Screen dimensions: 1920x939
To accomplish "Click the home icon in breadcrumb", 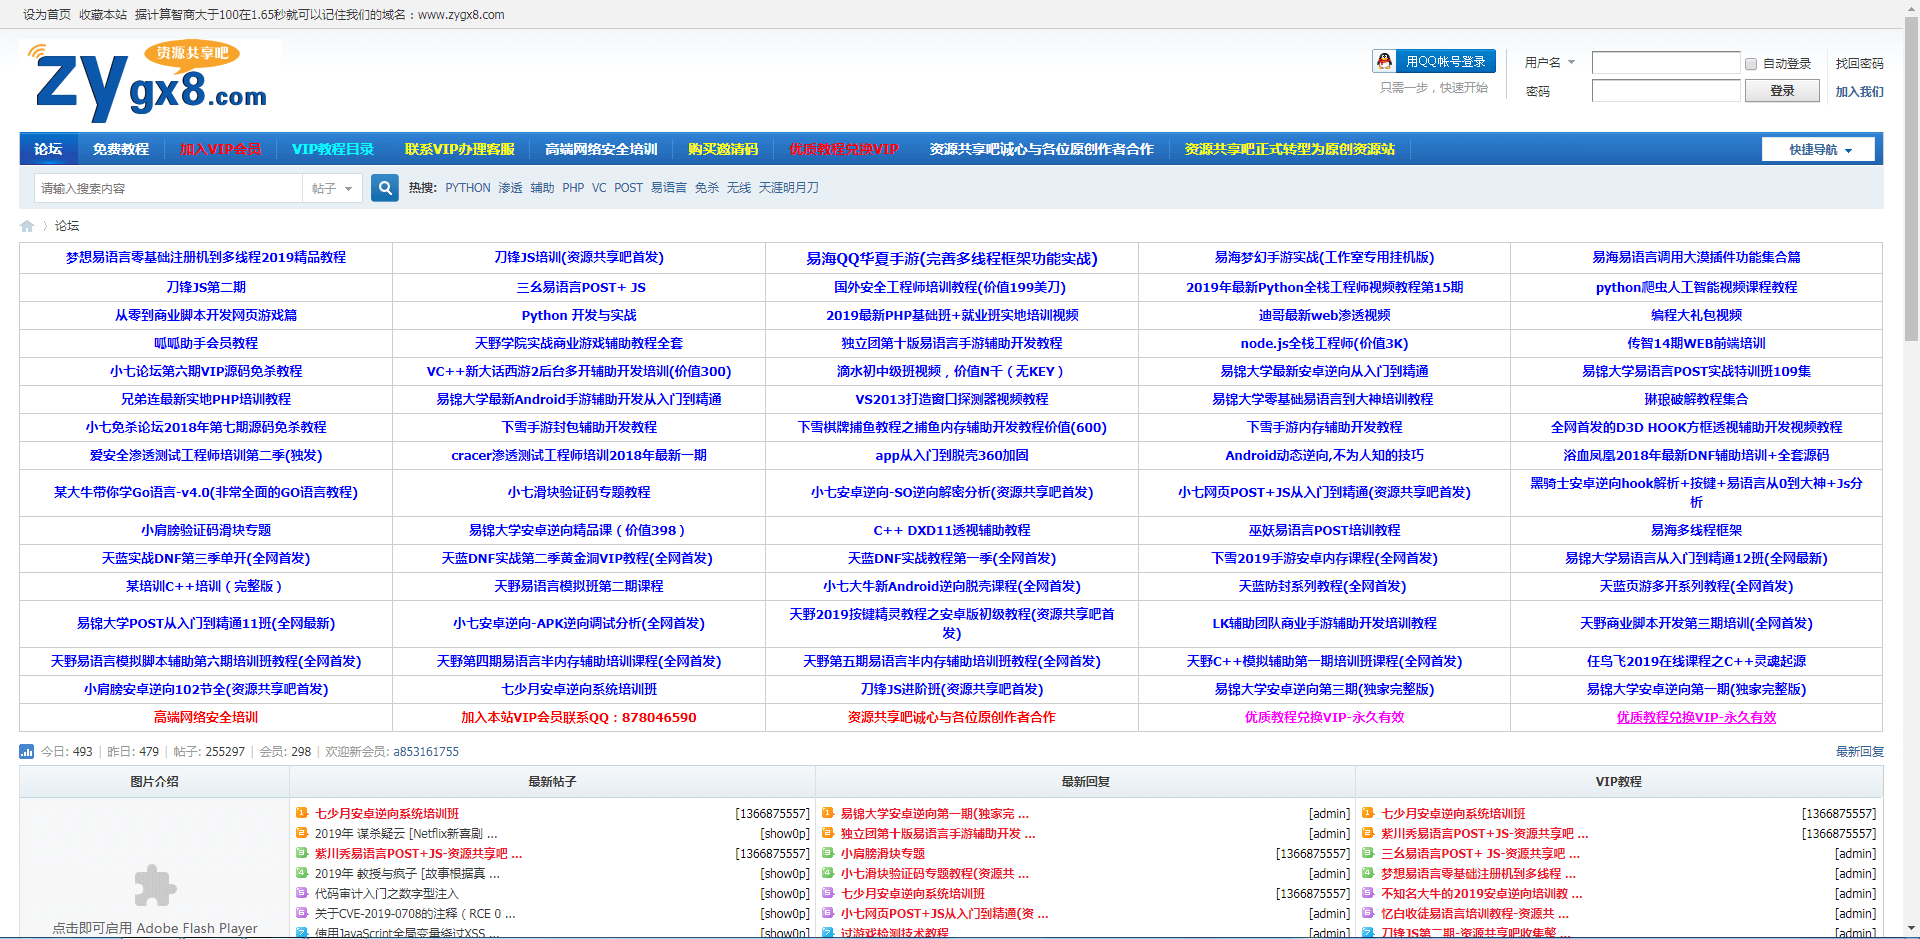I will pos(27,226).
